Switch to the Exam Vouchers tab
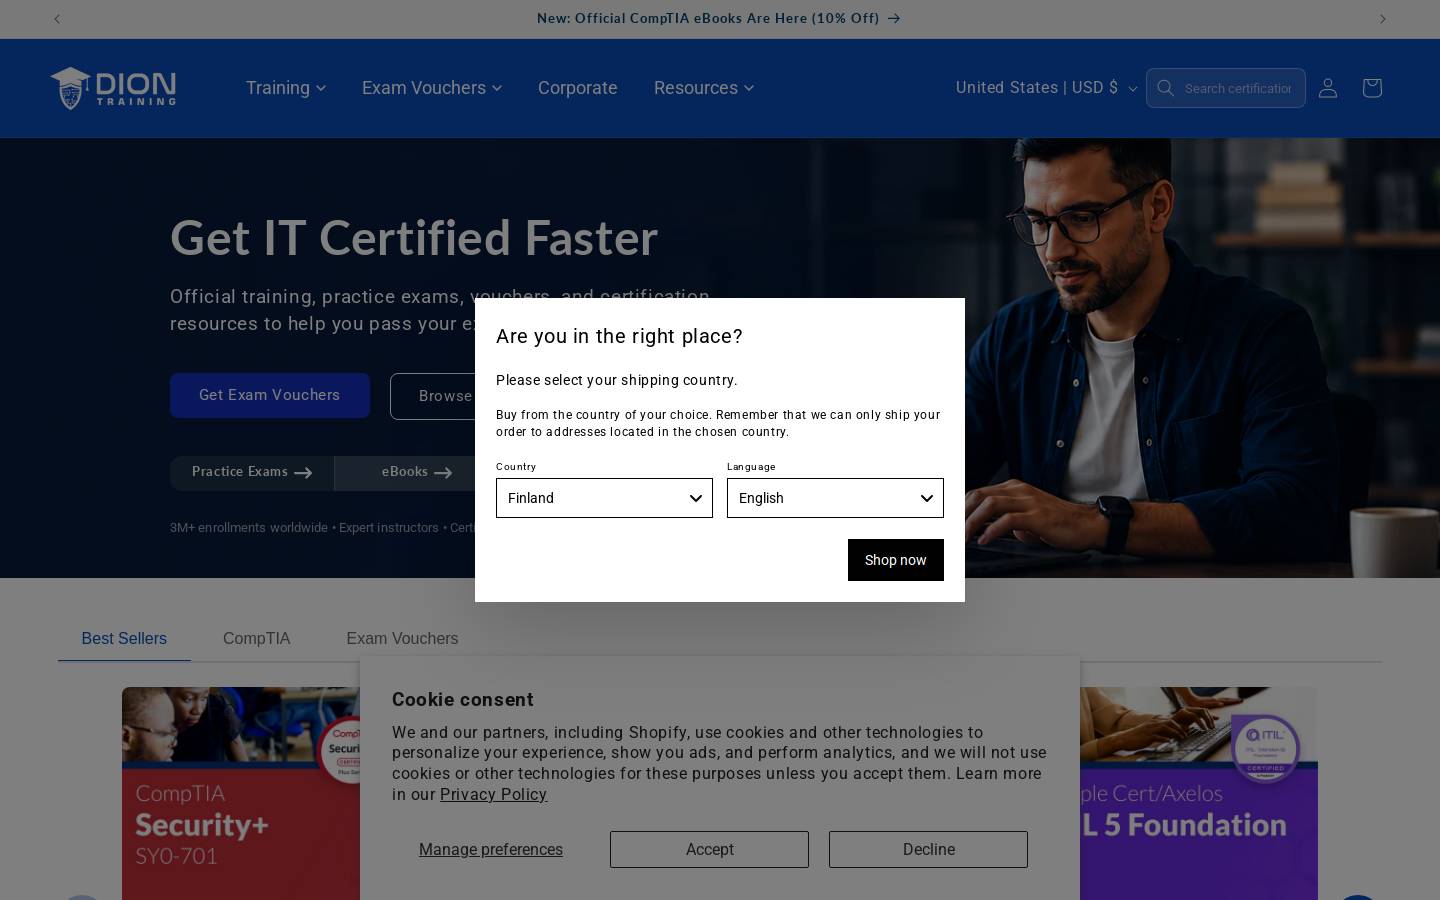This screenshot has height=900, width=1440. (x=402, y=638)
